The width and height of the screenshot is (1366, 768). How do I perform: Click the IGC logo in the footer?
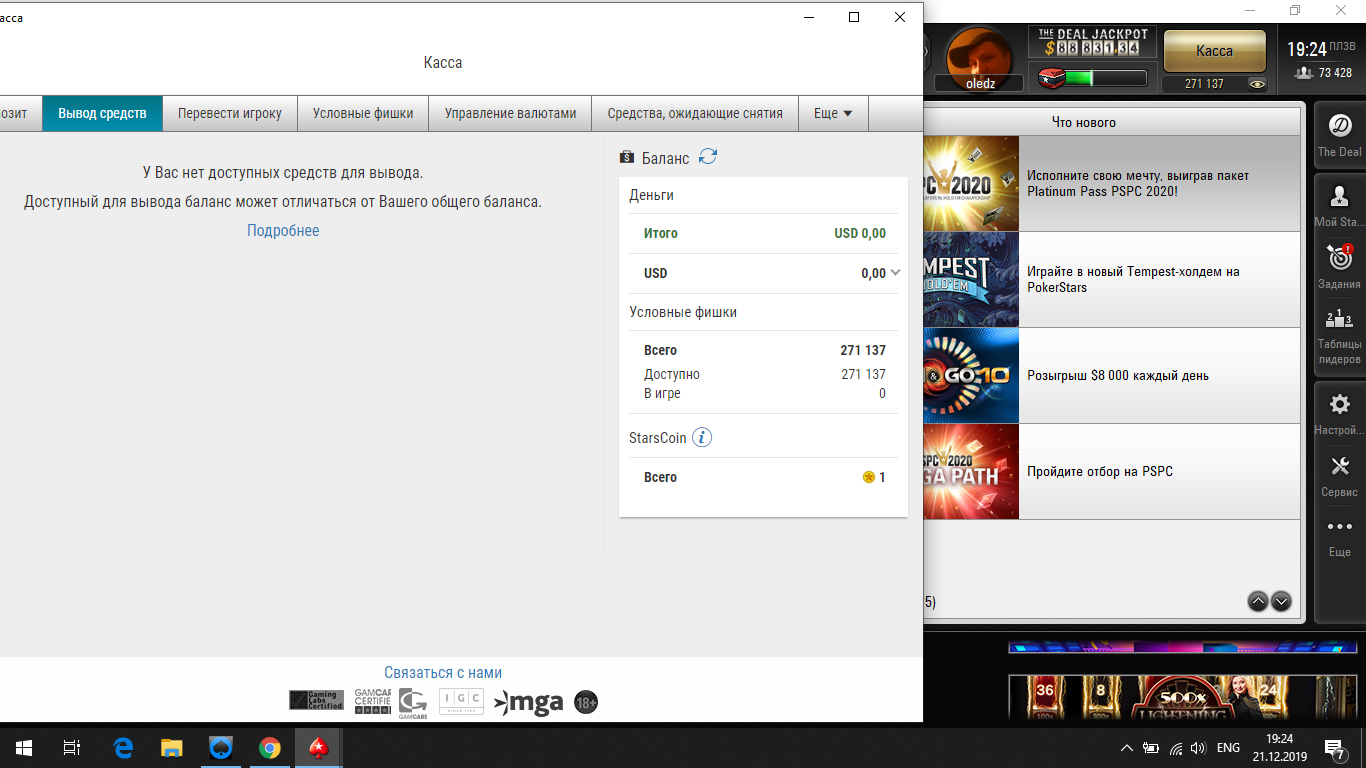pos(461,701)
